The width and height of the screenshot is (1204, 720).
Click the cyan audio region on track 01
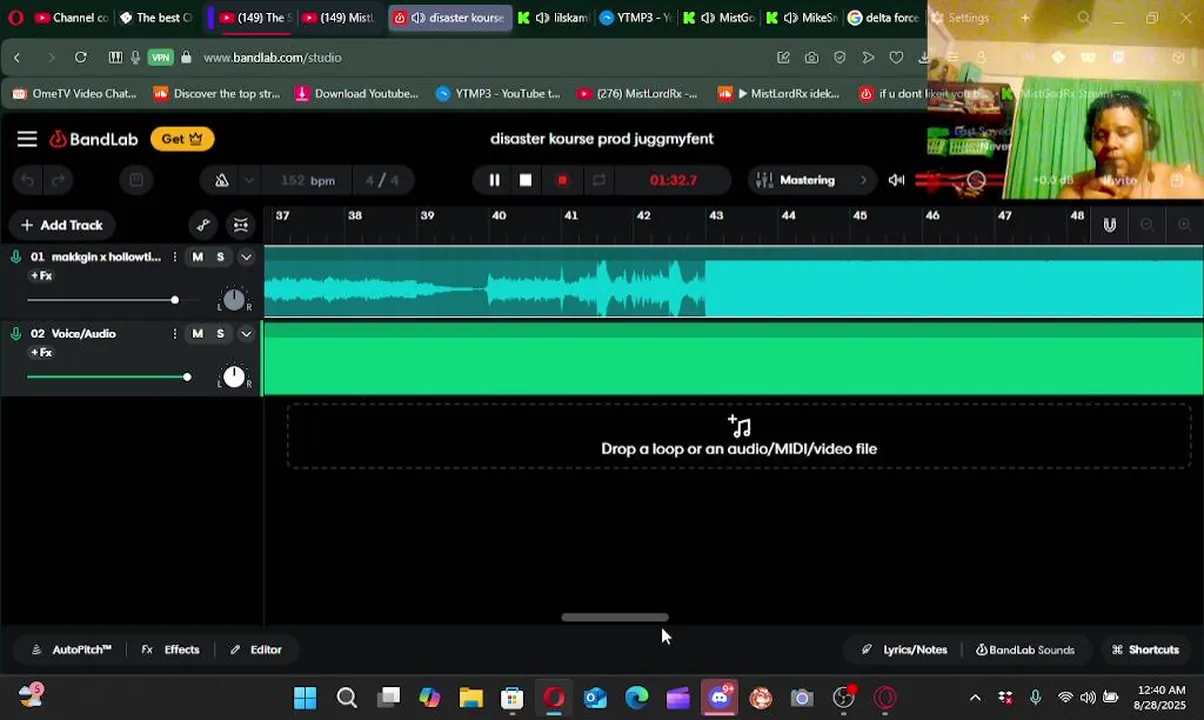click(x=733, y=283)
